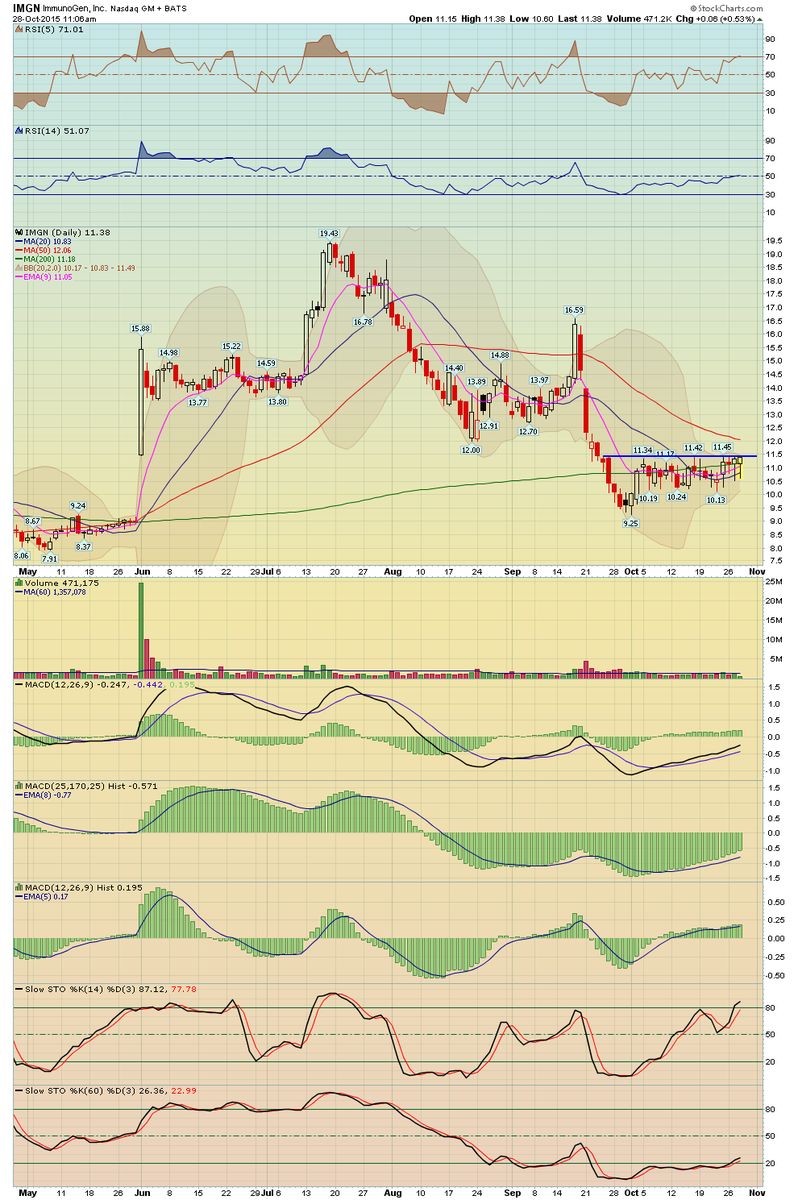
Task: Click the 13.97 price label
Action: tap(540, 380)
